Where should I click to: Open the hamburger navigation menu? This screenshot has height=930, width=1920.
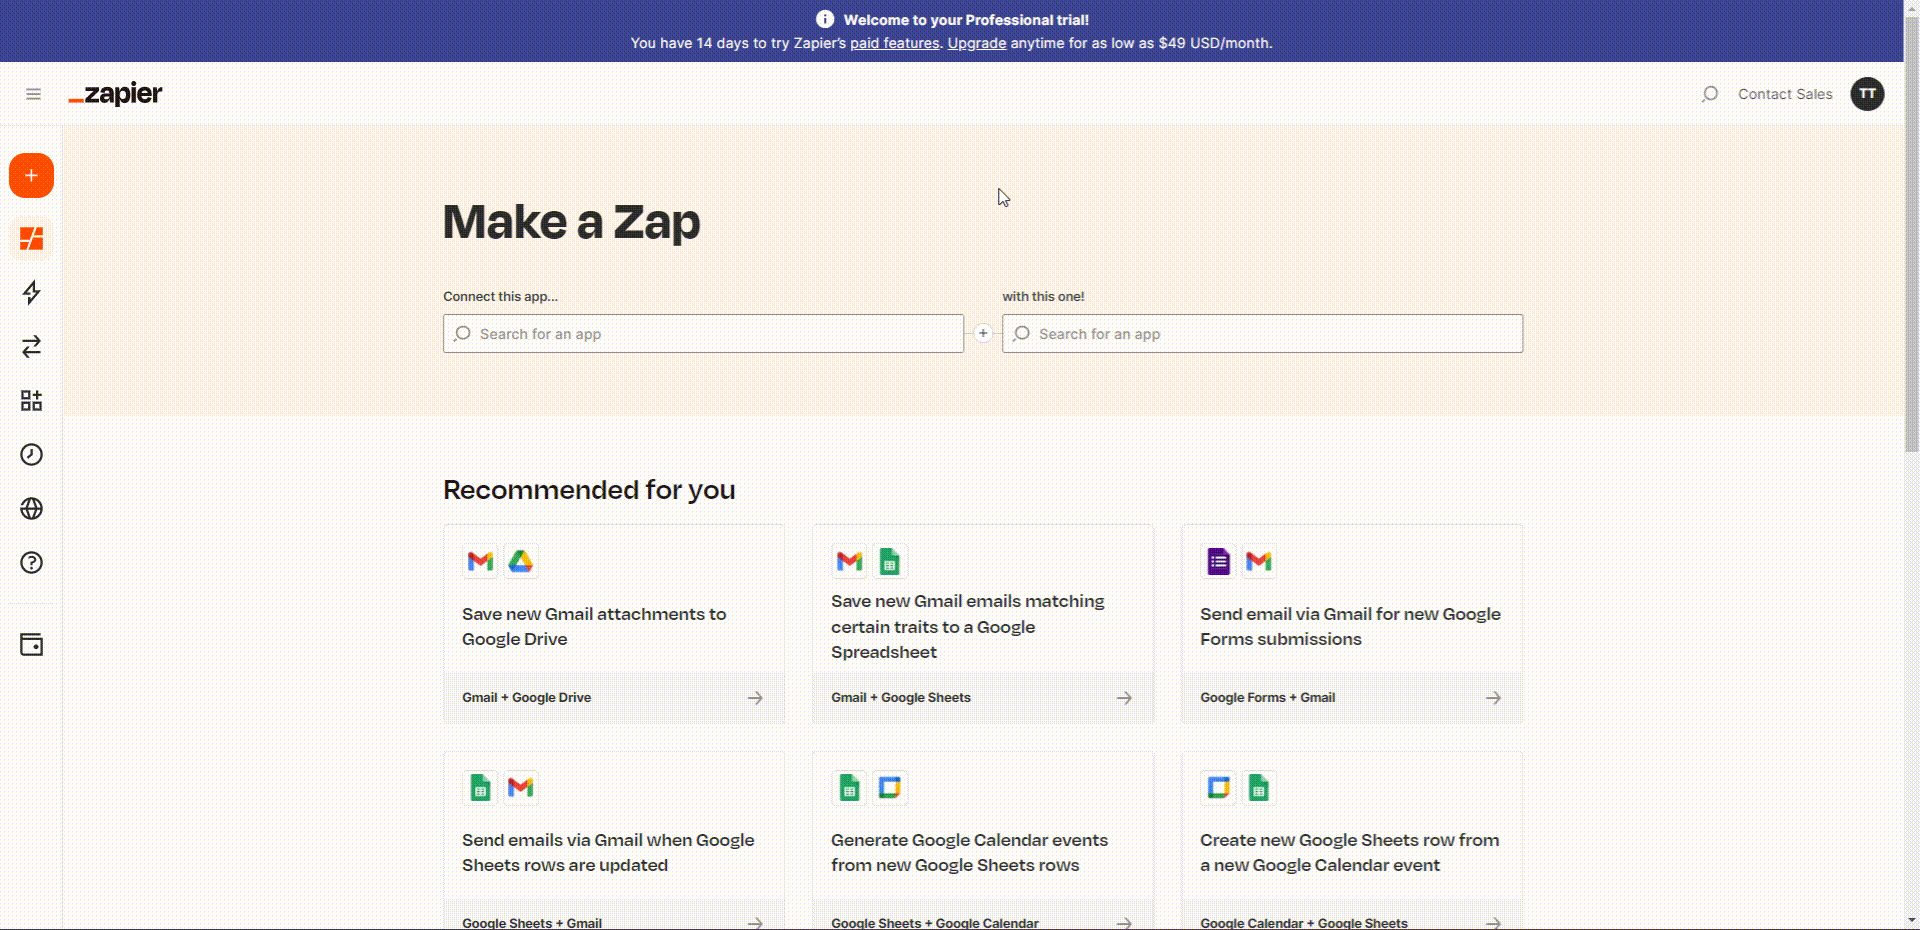33,94
